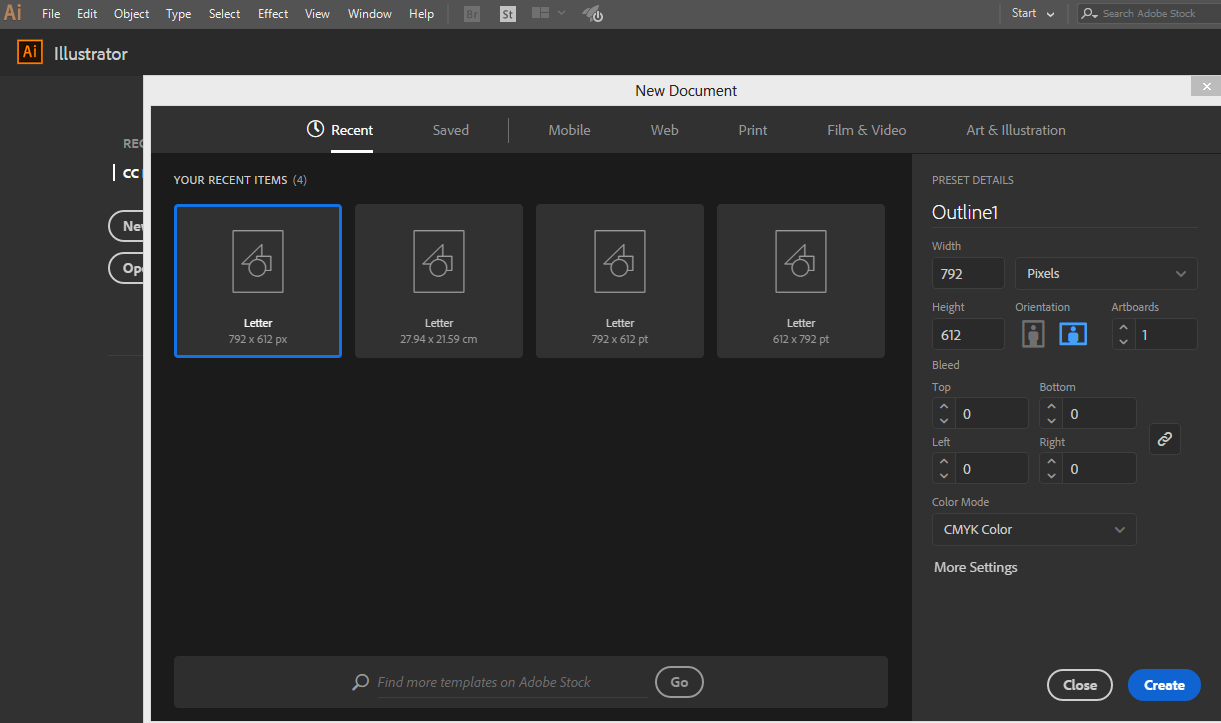This screenshot has height=723, width=1221.
Task: Toggle the bleed link chain icon
Action: tap(1164, 439)
